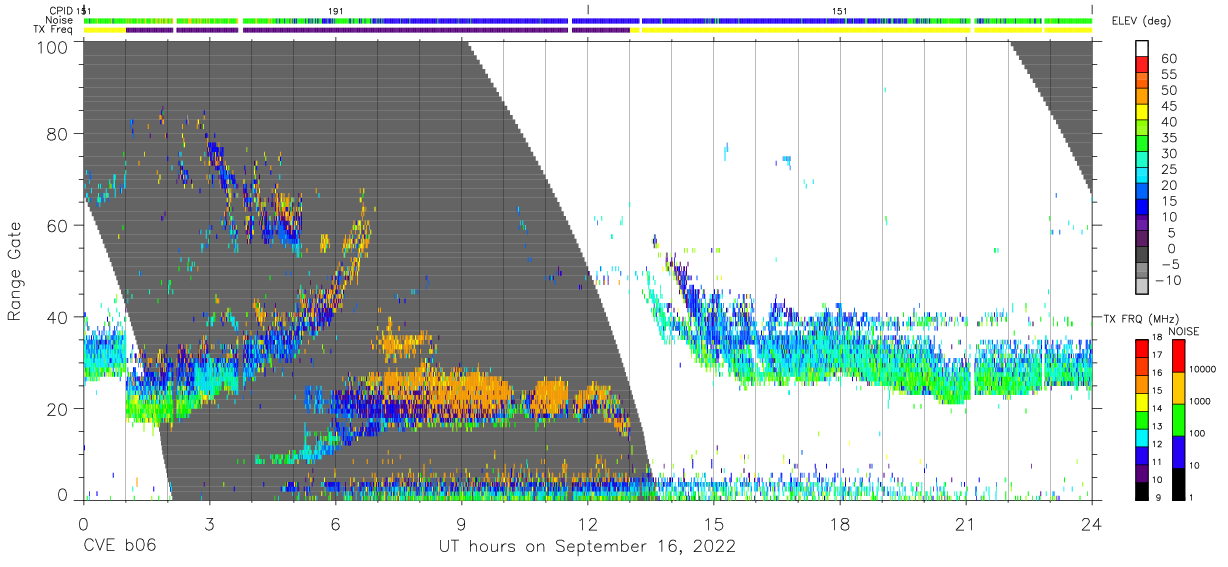The height and width of the screenshot is (567, 1228).
Task: Click the ELEV colorbar label "60"
Action: 1167,58
